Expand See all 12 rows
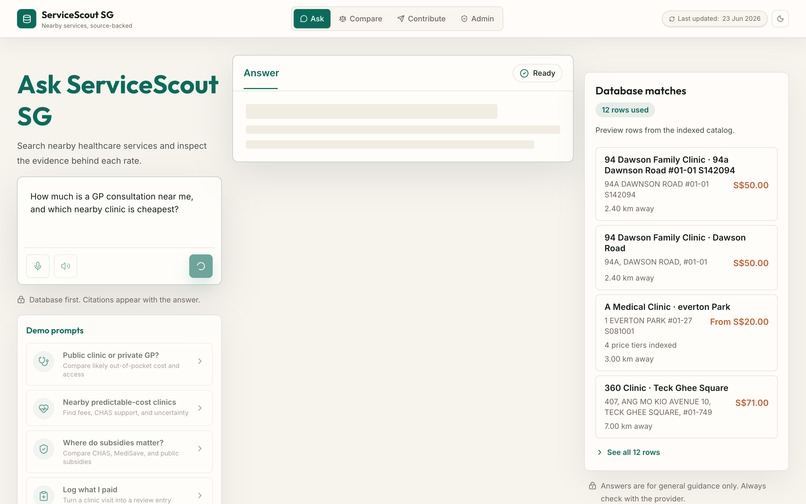Screen dimensions: 806x504 click(628, 452)
